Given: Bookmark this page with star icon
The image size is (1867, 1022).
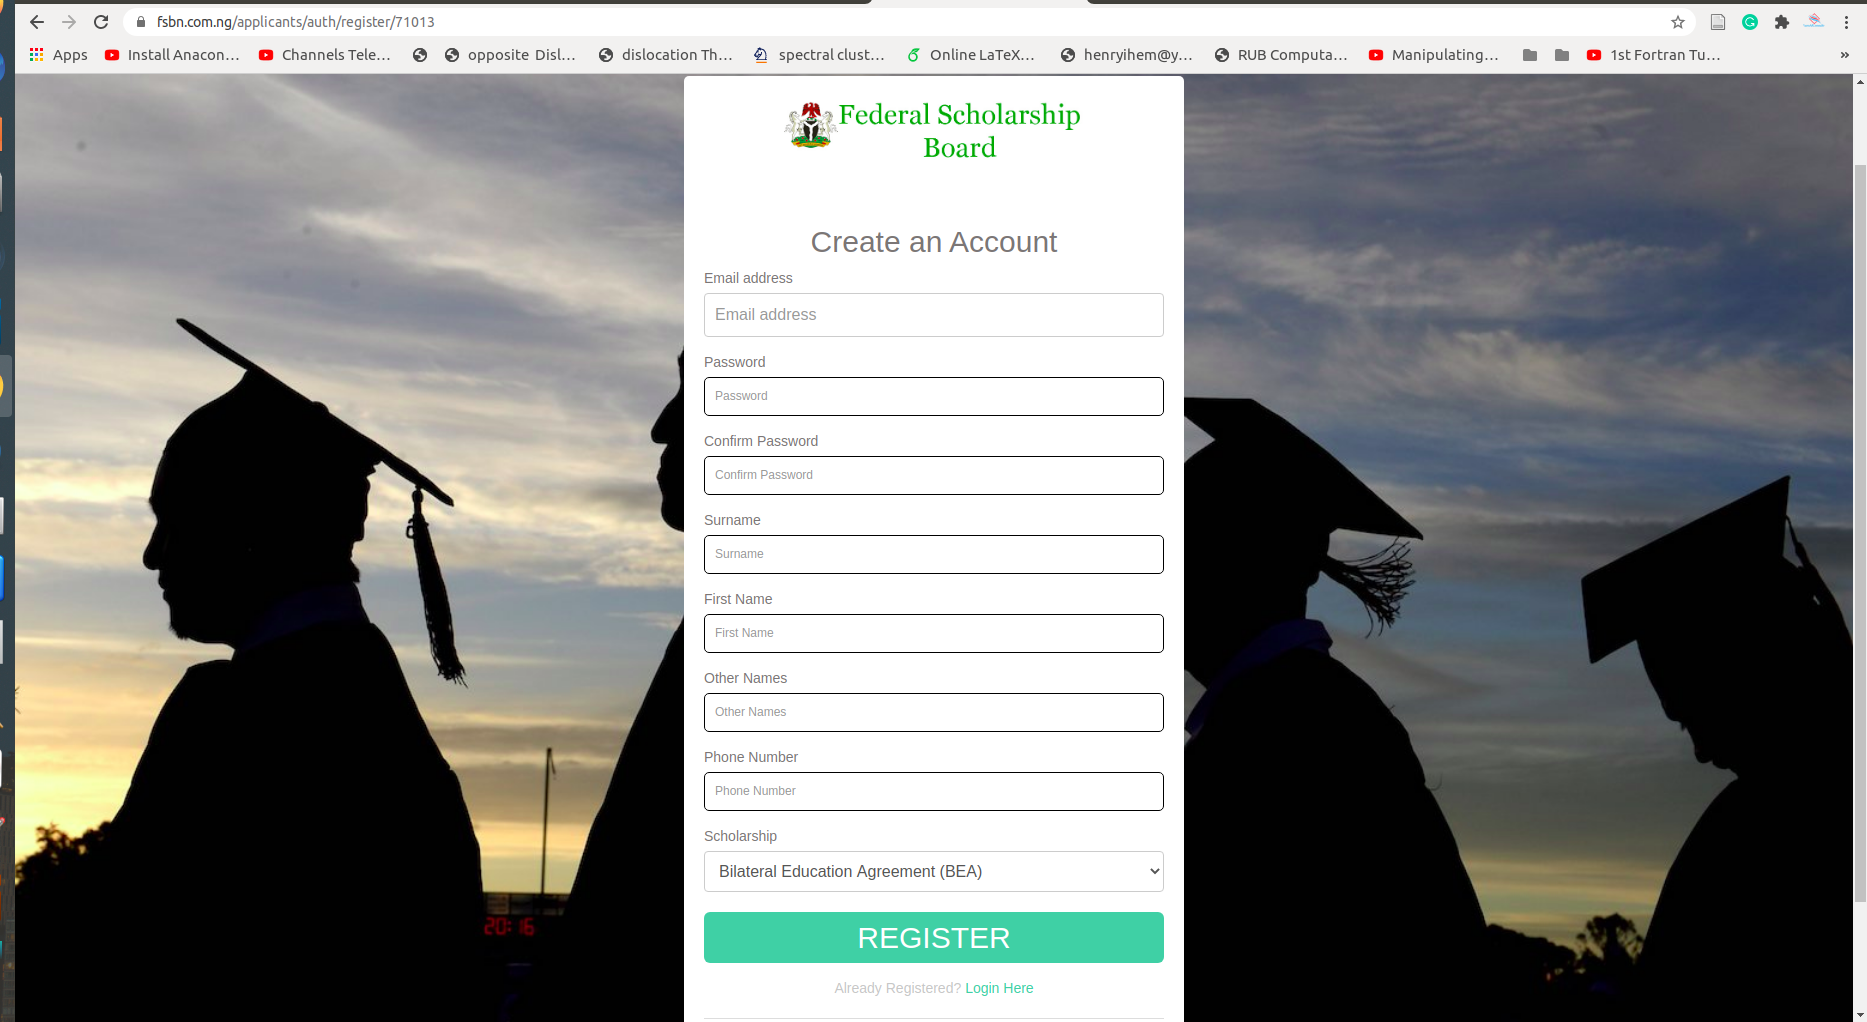Looking at the screenshot, I should pos(1678,22).
